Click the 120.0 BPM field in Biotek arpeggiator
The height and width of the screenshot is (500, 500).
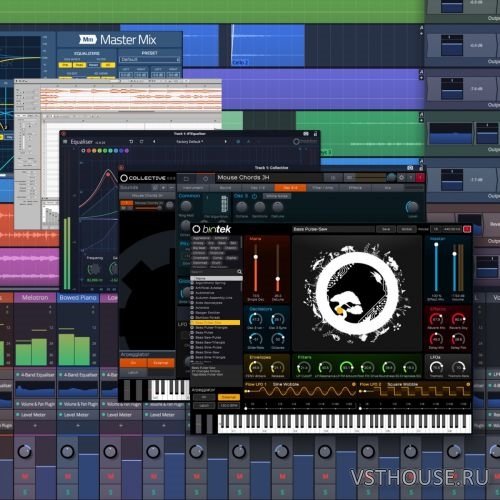point(229,406)
